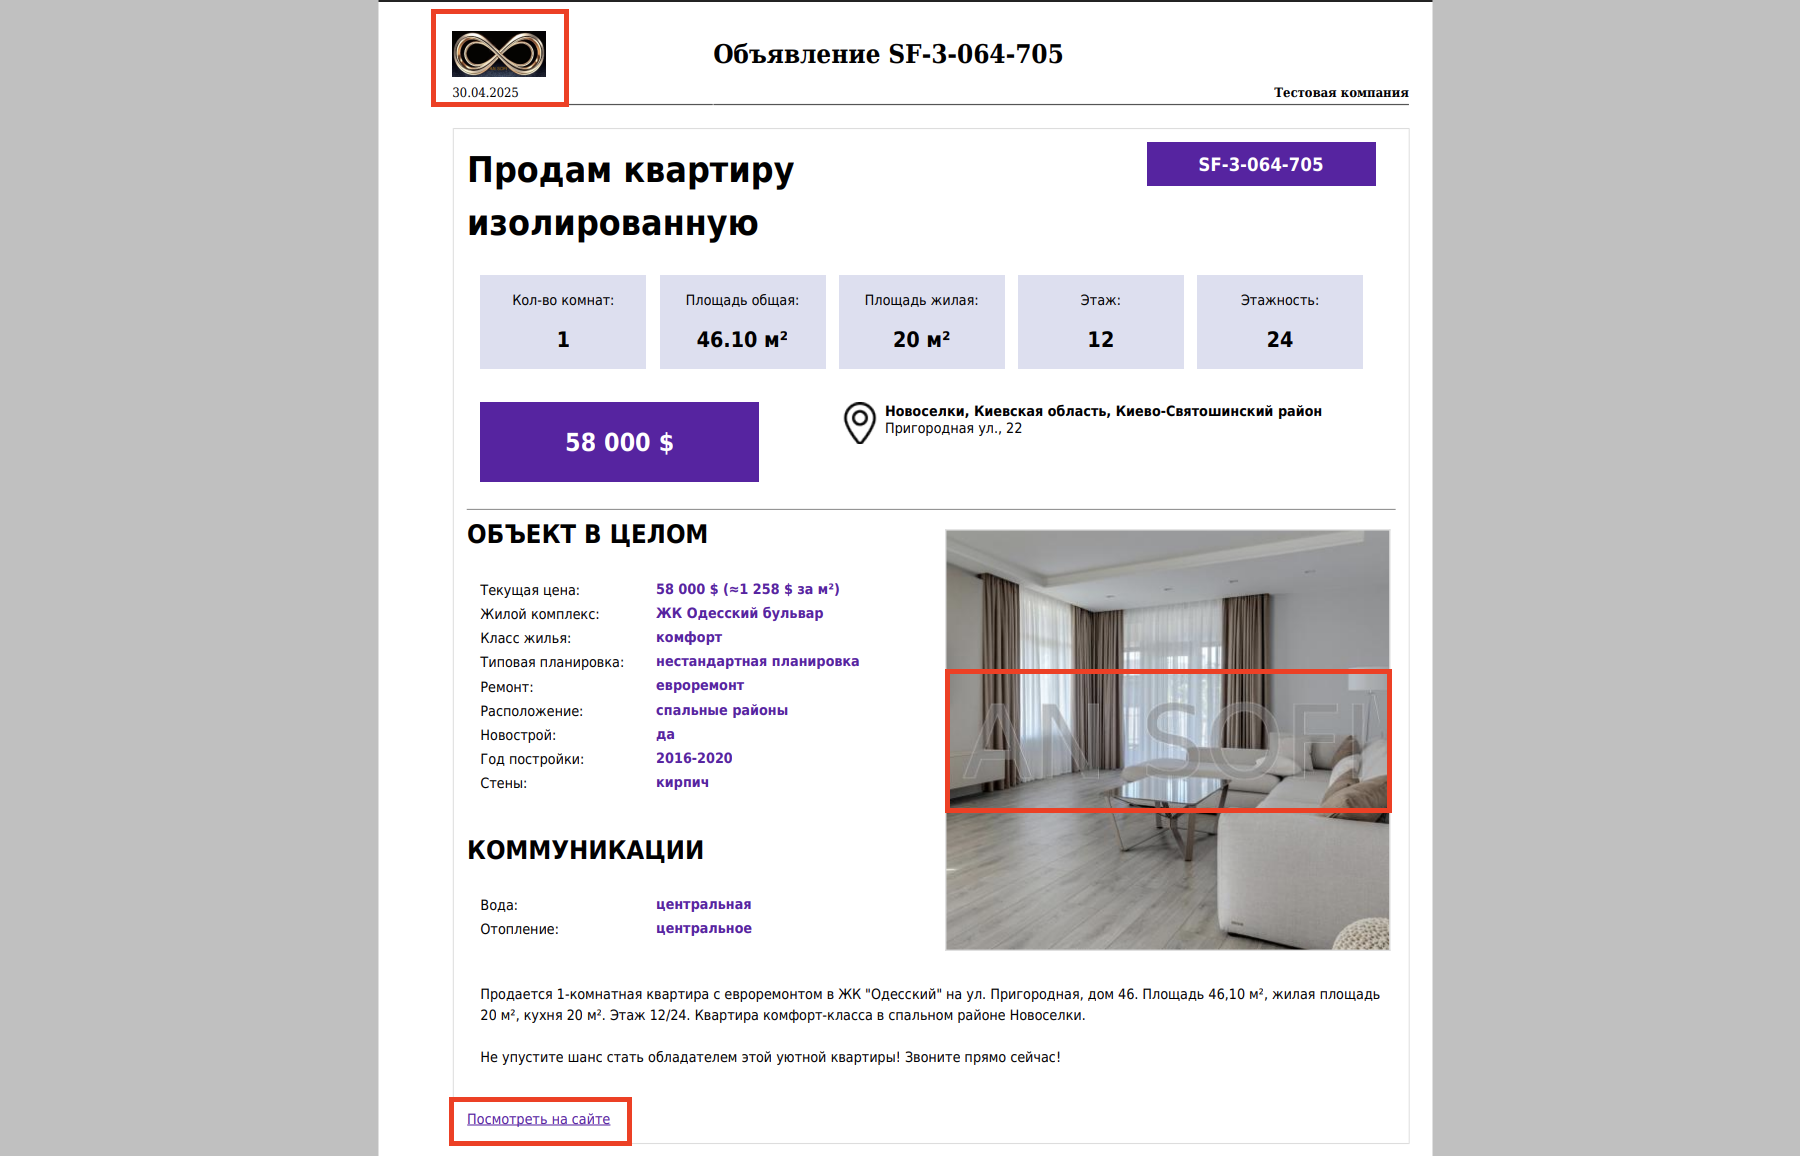1800x1156 pixels.
Task: Click the location pin icon
Action: (x=860, y=423)
